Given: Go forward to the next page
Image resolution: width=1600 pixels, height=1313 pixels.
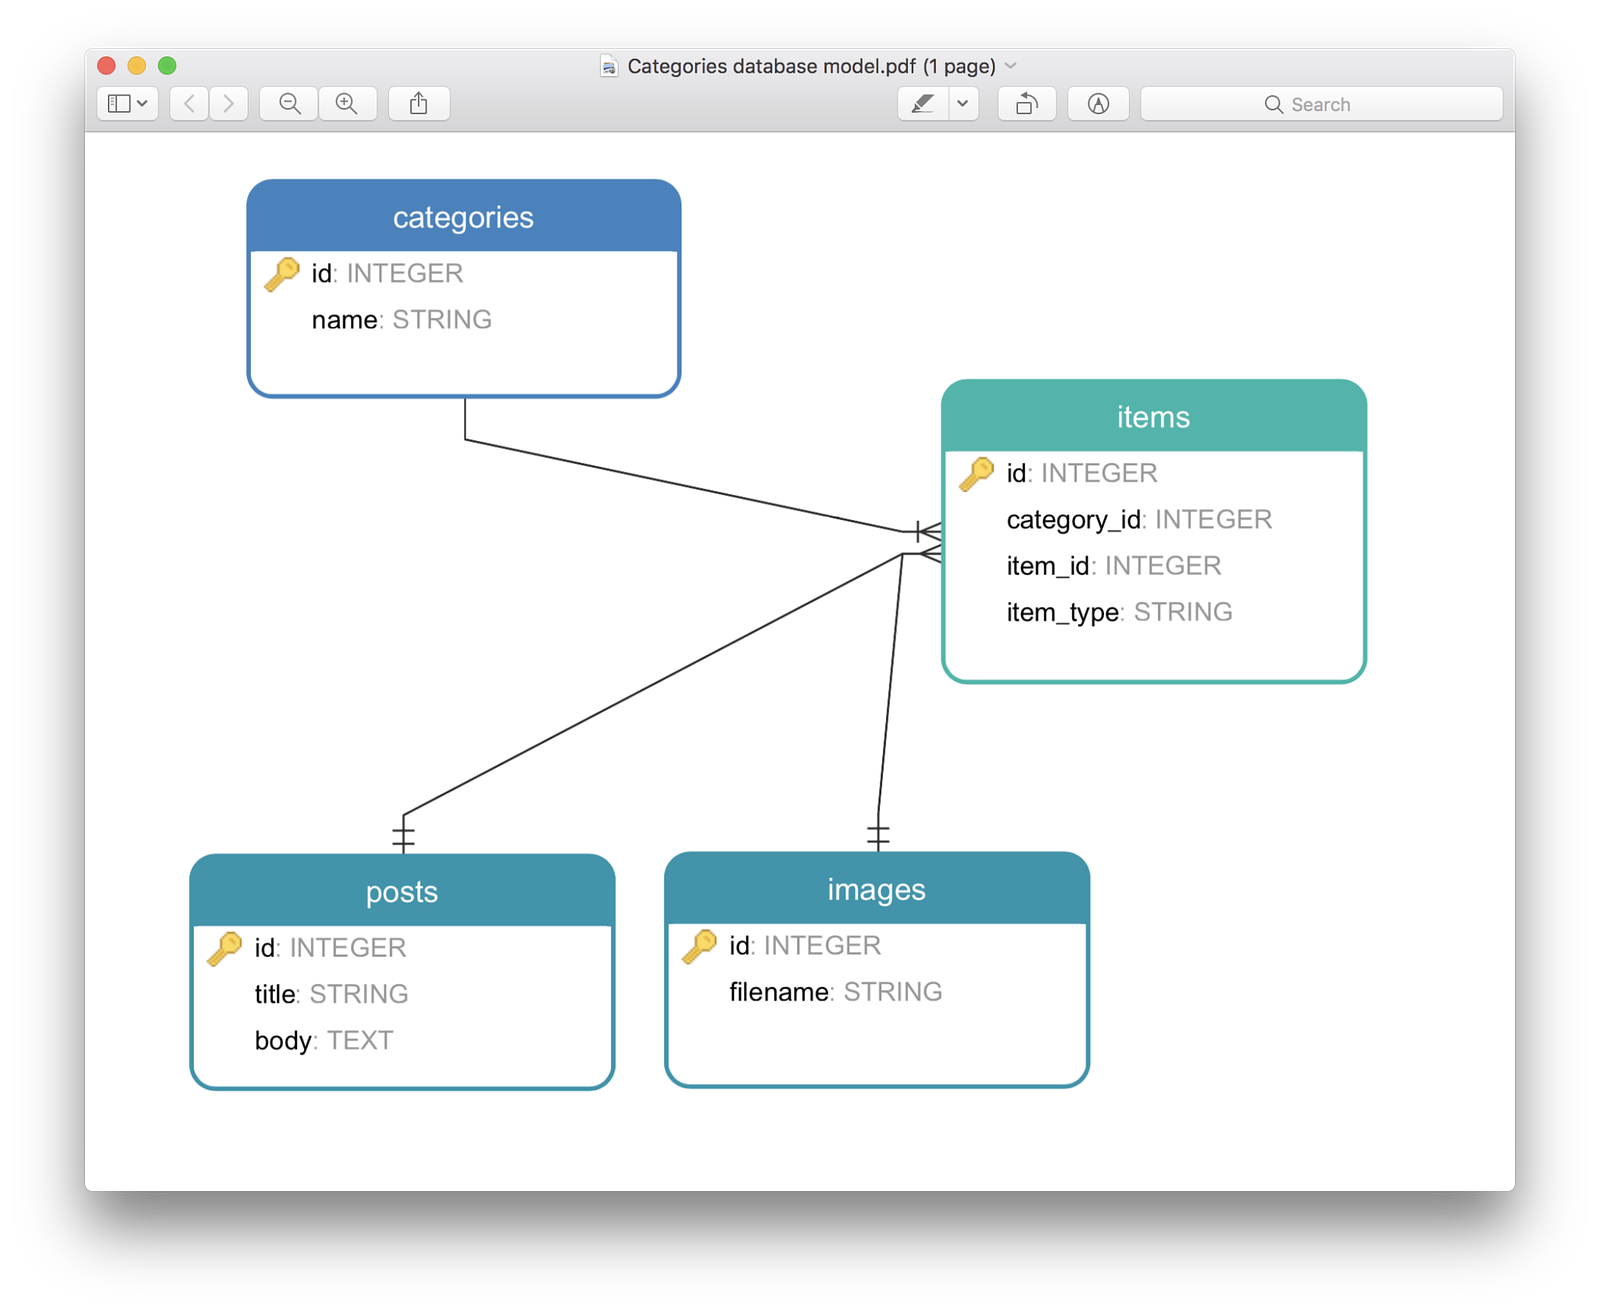Looking at the screenshot, I should pyautogui.click(x=228, y=103).
